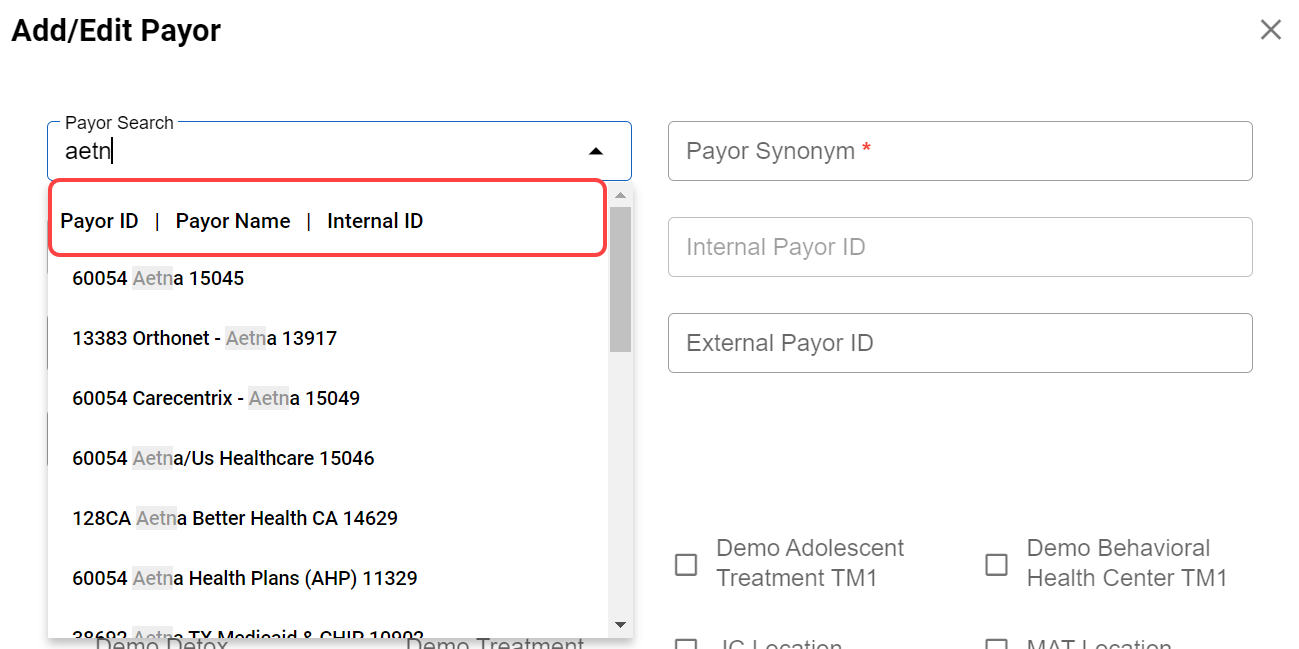Click the Payor Search text field

coord(320,152)
